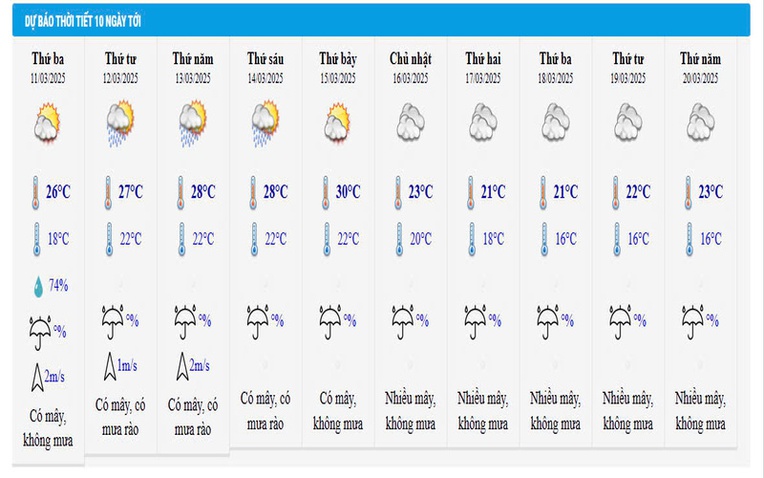Viewport: 764px width, 478px height.
Task: Select the 'Thứ ba' heading for 11/03/2025
Action: 48,59
